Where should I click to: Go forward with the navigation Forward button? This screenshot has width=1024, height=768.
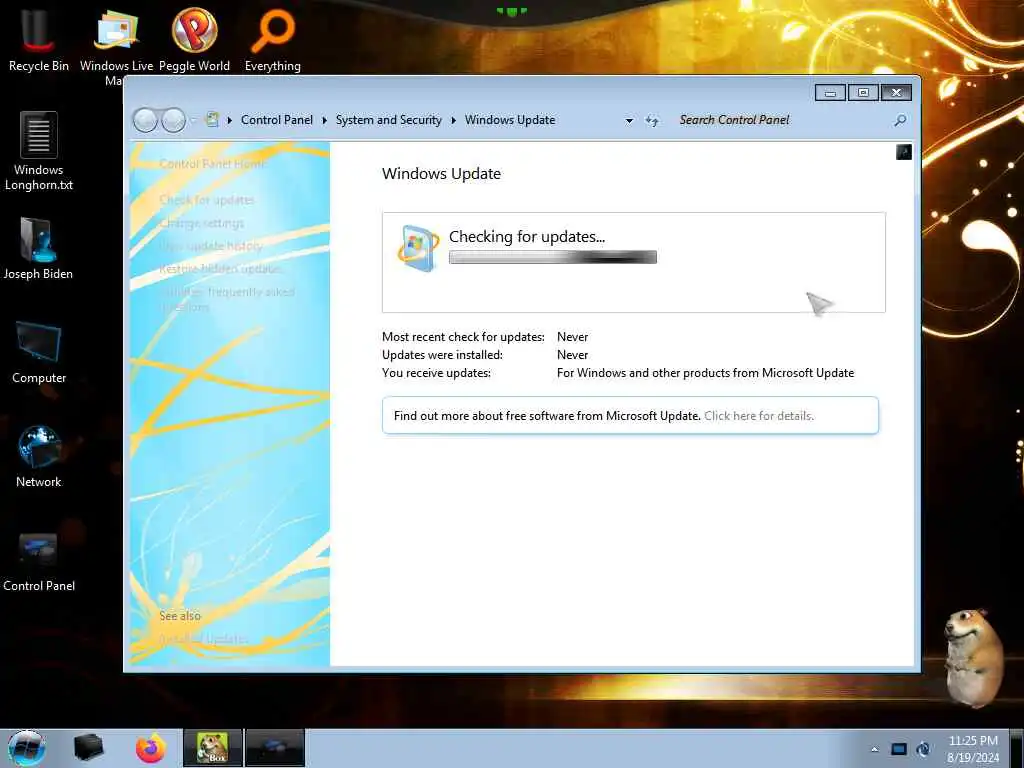coord(173,120)
